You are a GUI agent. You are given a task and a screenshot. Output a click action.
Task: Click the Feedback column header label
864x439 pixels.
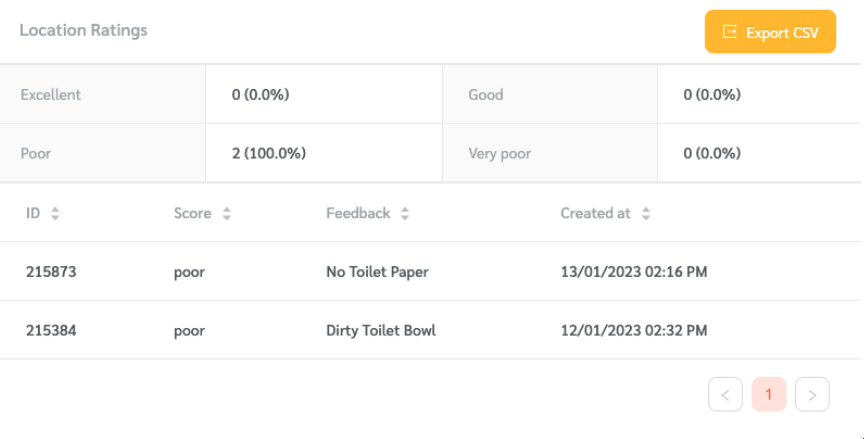[358, 213]
